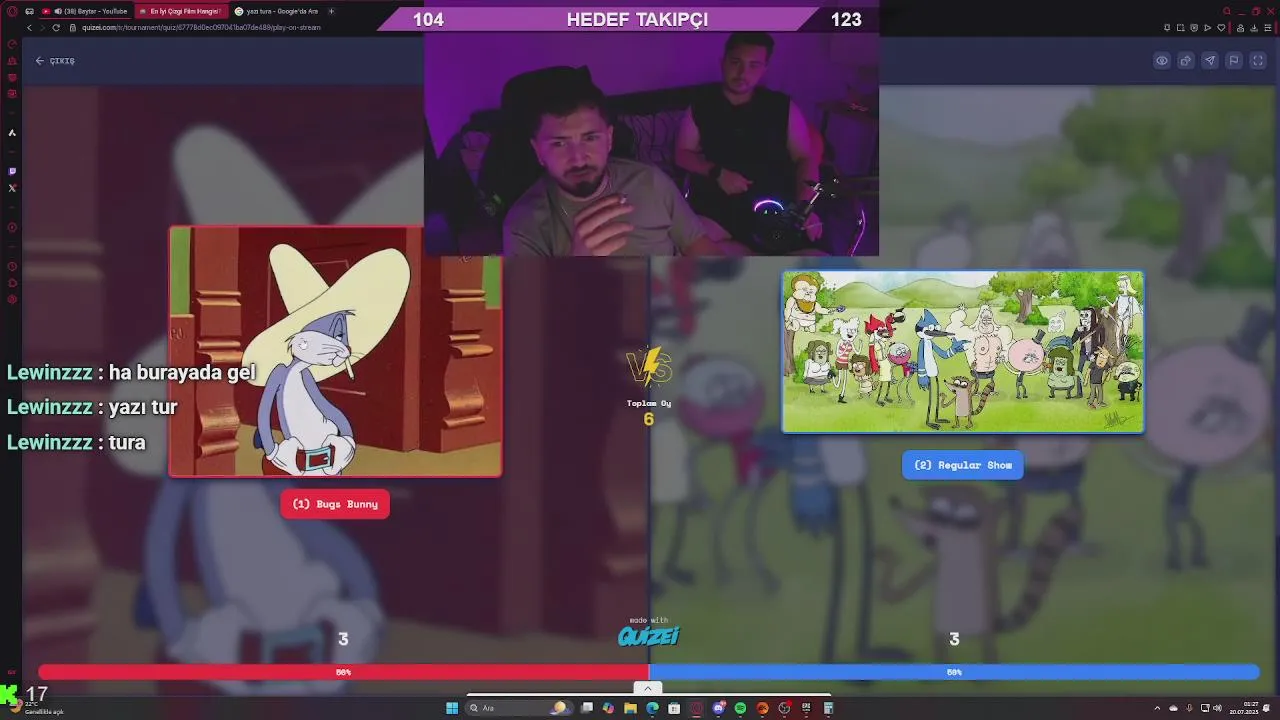1280x720 pixels.
Task: Open Spotify from the taskbar
Action: tap(740, 708)
